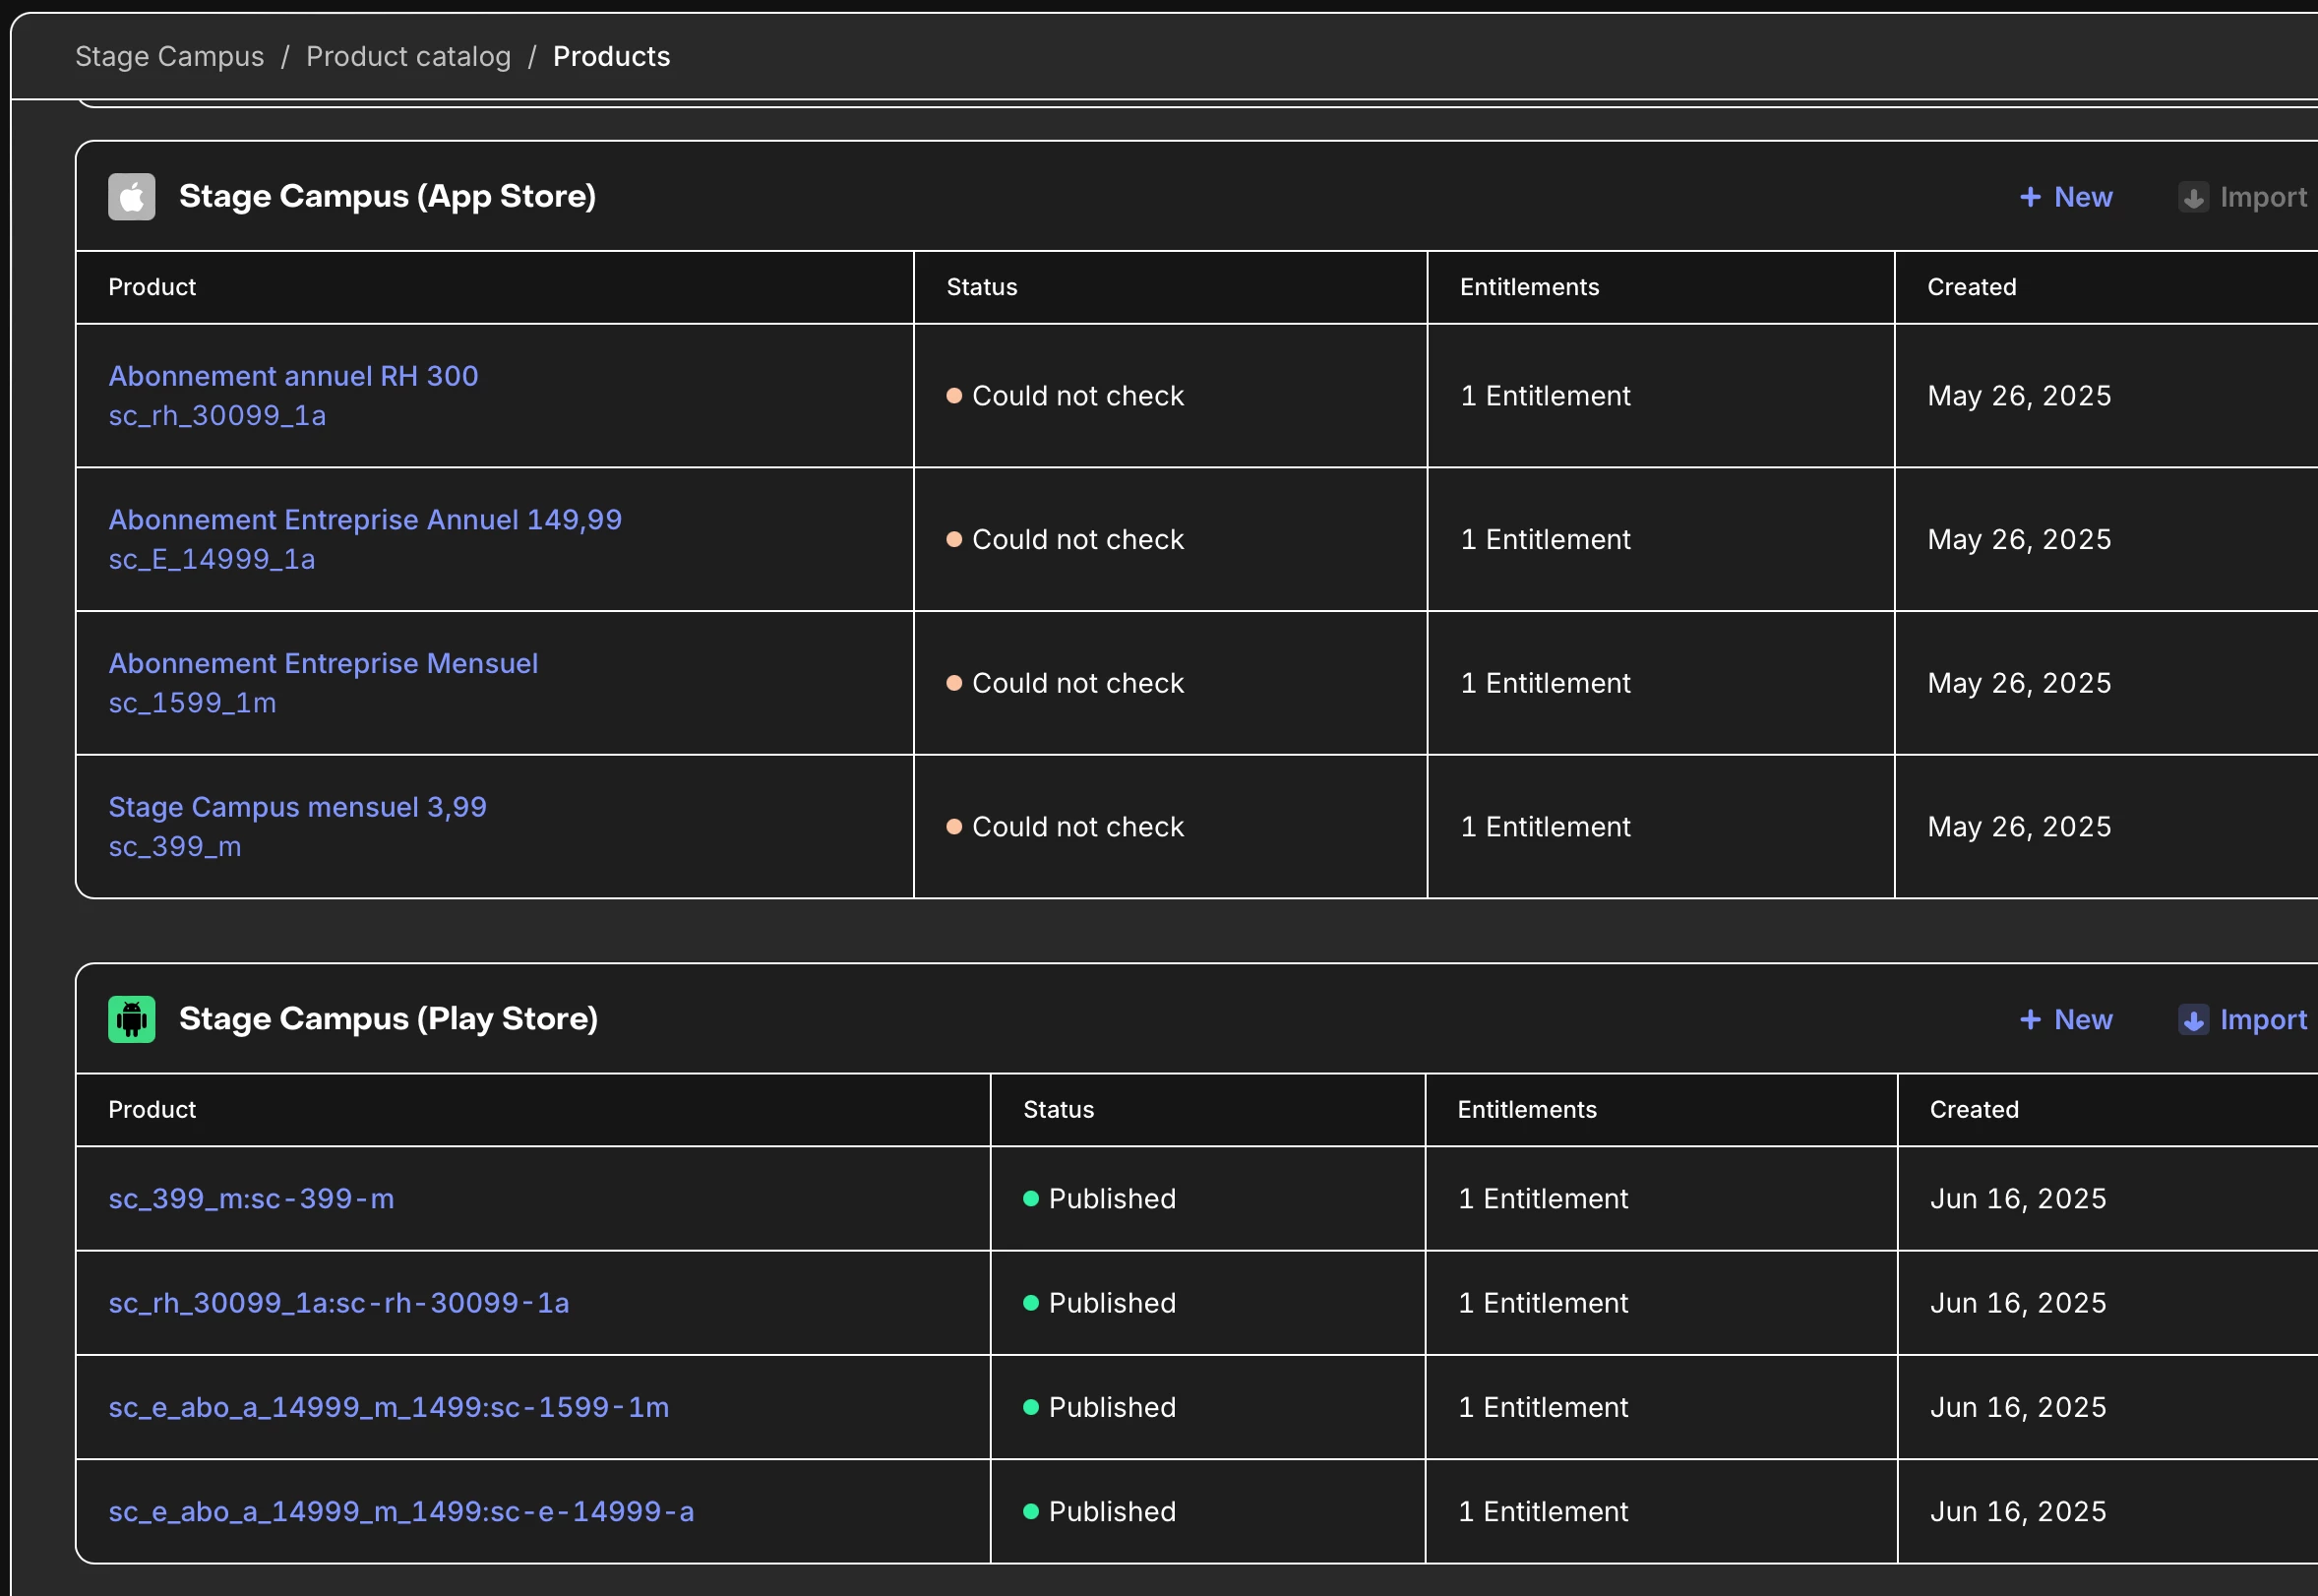This screenshot has height=1596, width=2318.
Task: Open Stage Campus breadcrumb
Action: [x=169, y=57]
